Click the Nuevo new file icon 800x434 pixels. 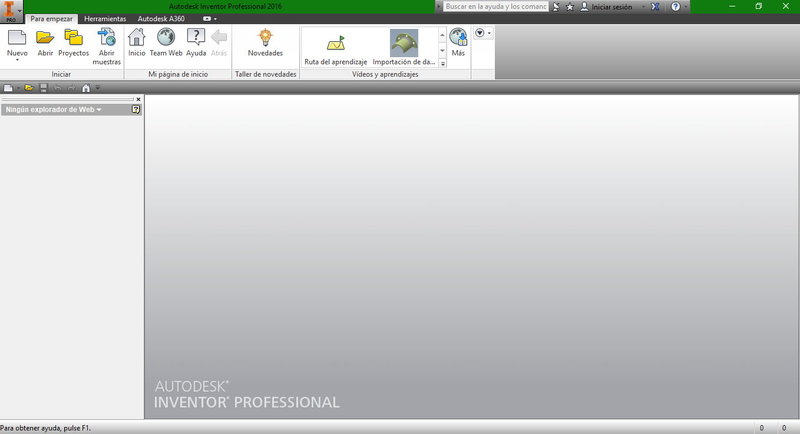[17, 38]
